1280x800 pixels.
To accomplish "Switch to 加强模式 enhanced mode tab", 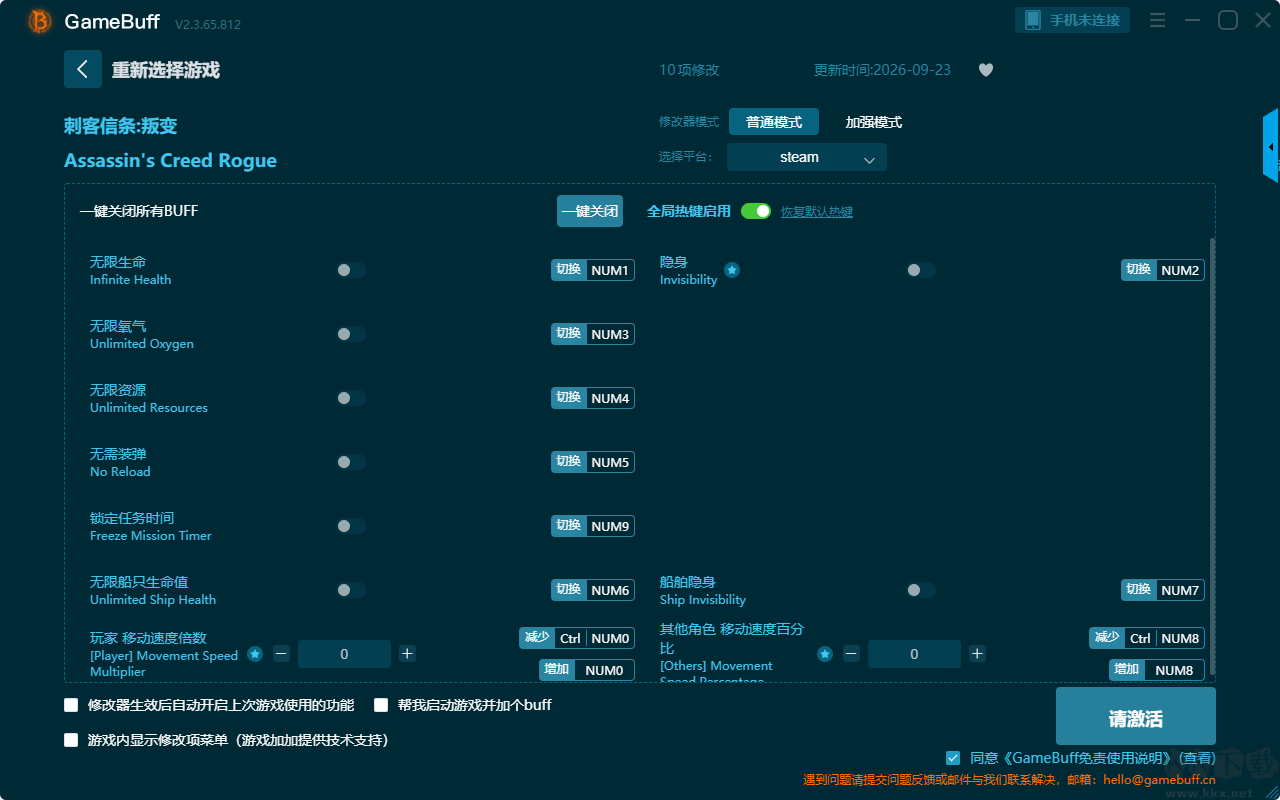I will 874,122.
